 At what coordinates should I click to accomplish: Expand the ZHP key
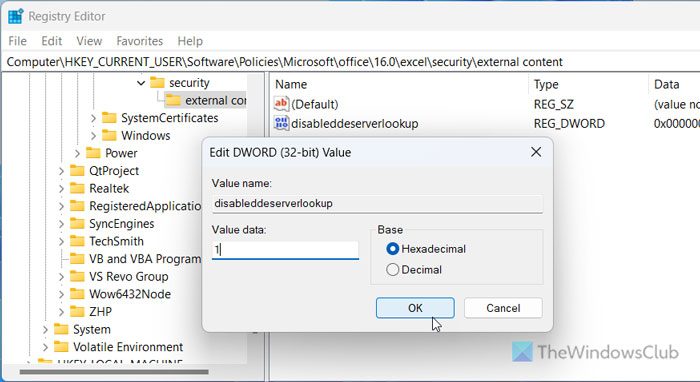61,312
